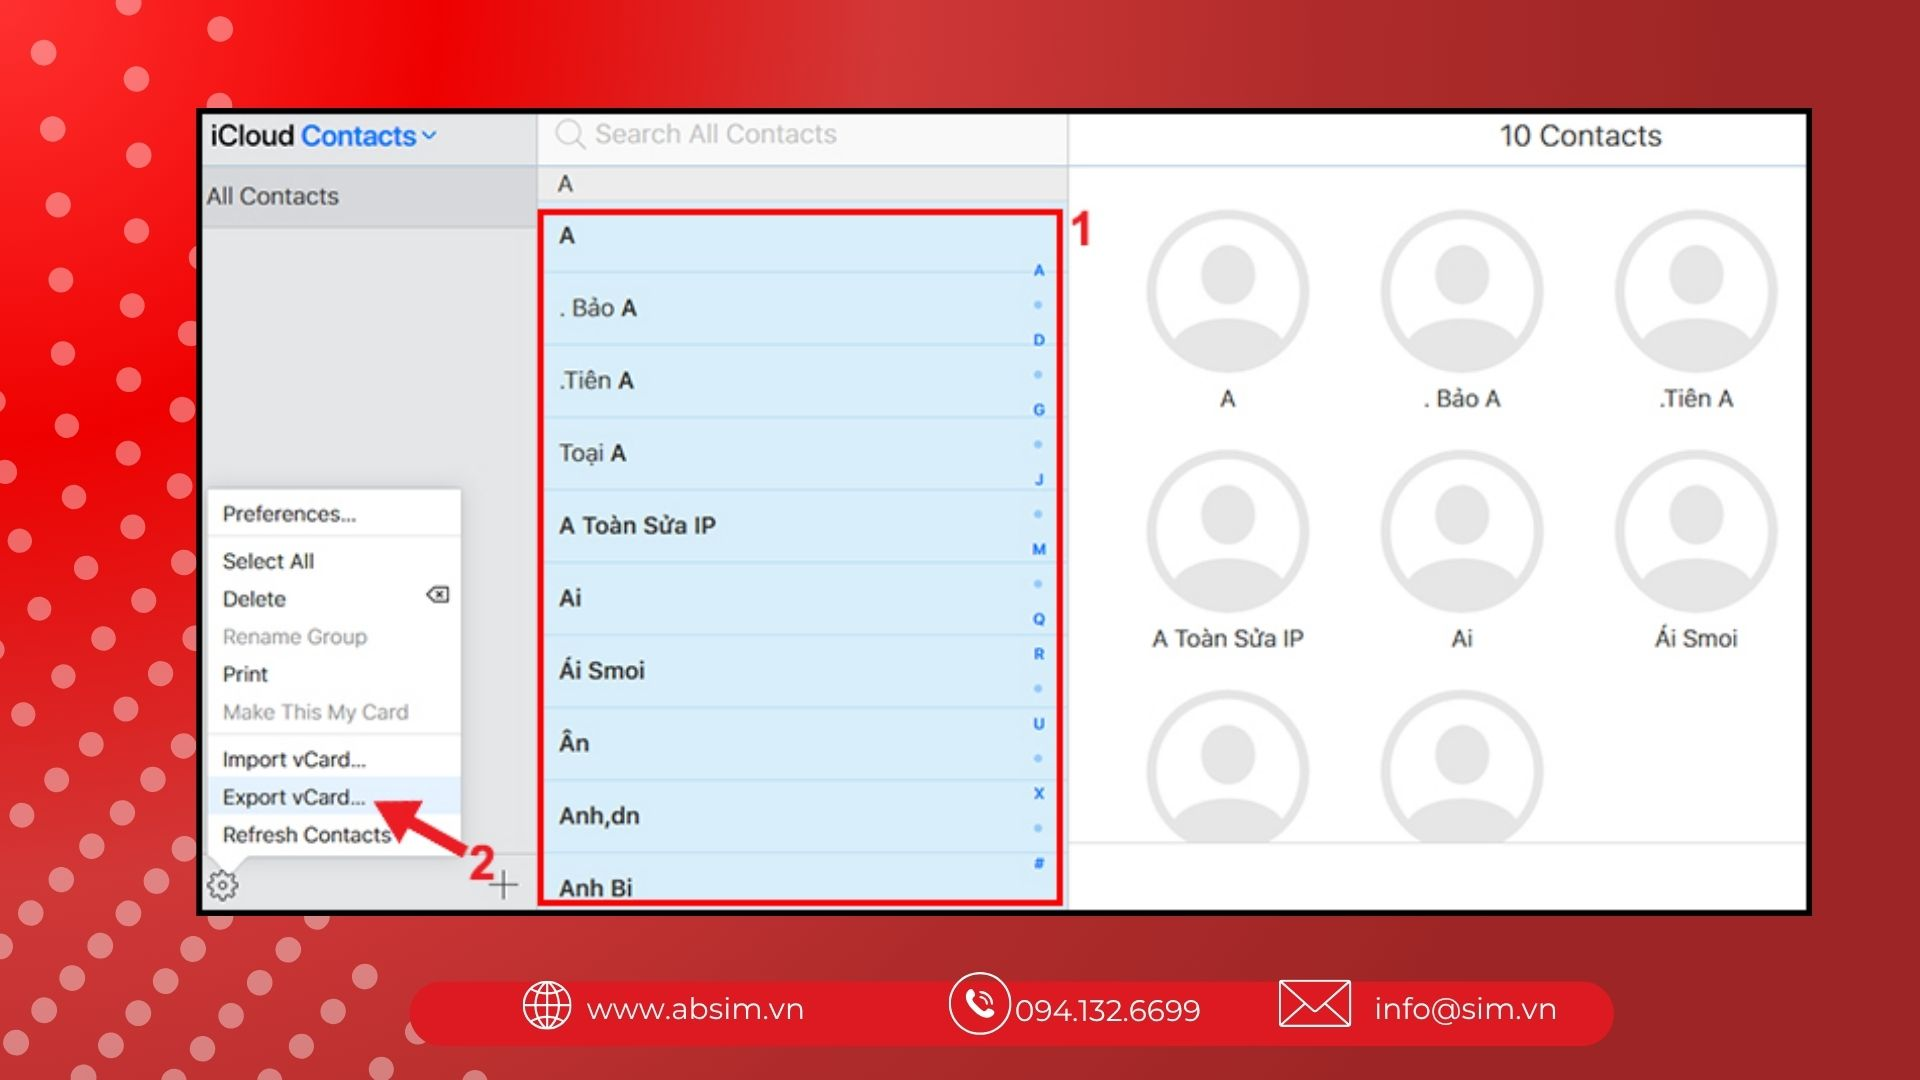Choose Rename Group menu entry
This screenshot has height=1080, width=1920.
click(x=334, y=637)
